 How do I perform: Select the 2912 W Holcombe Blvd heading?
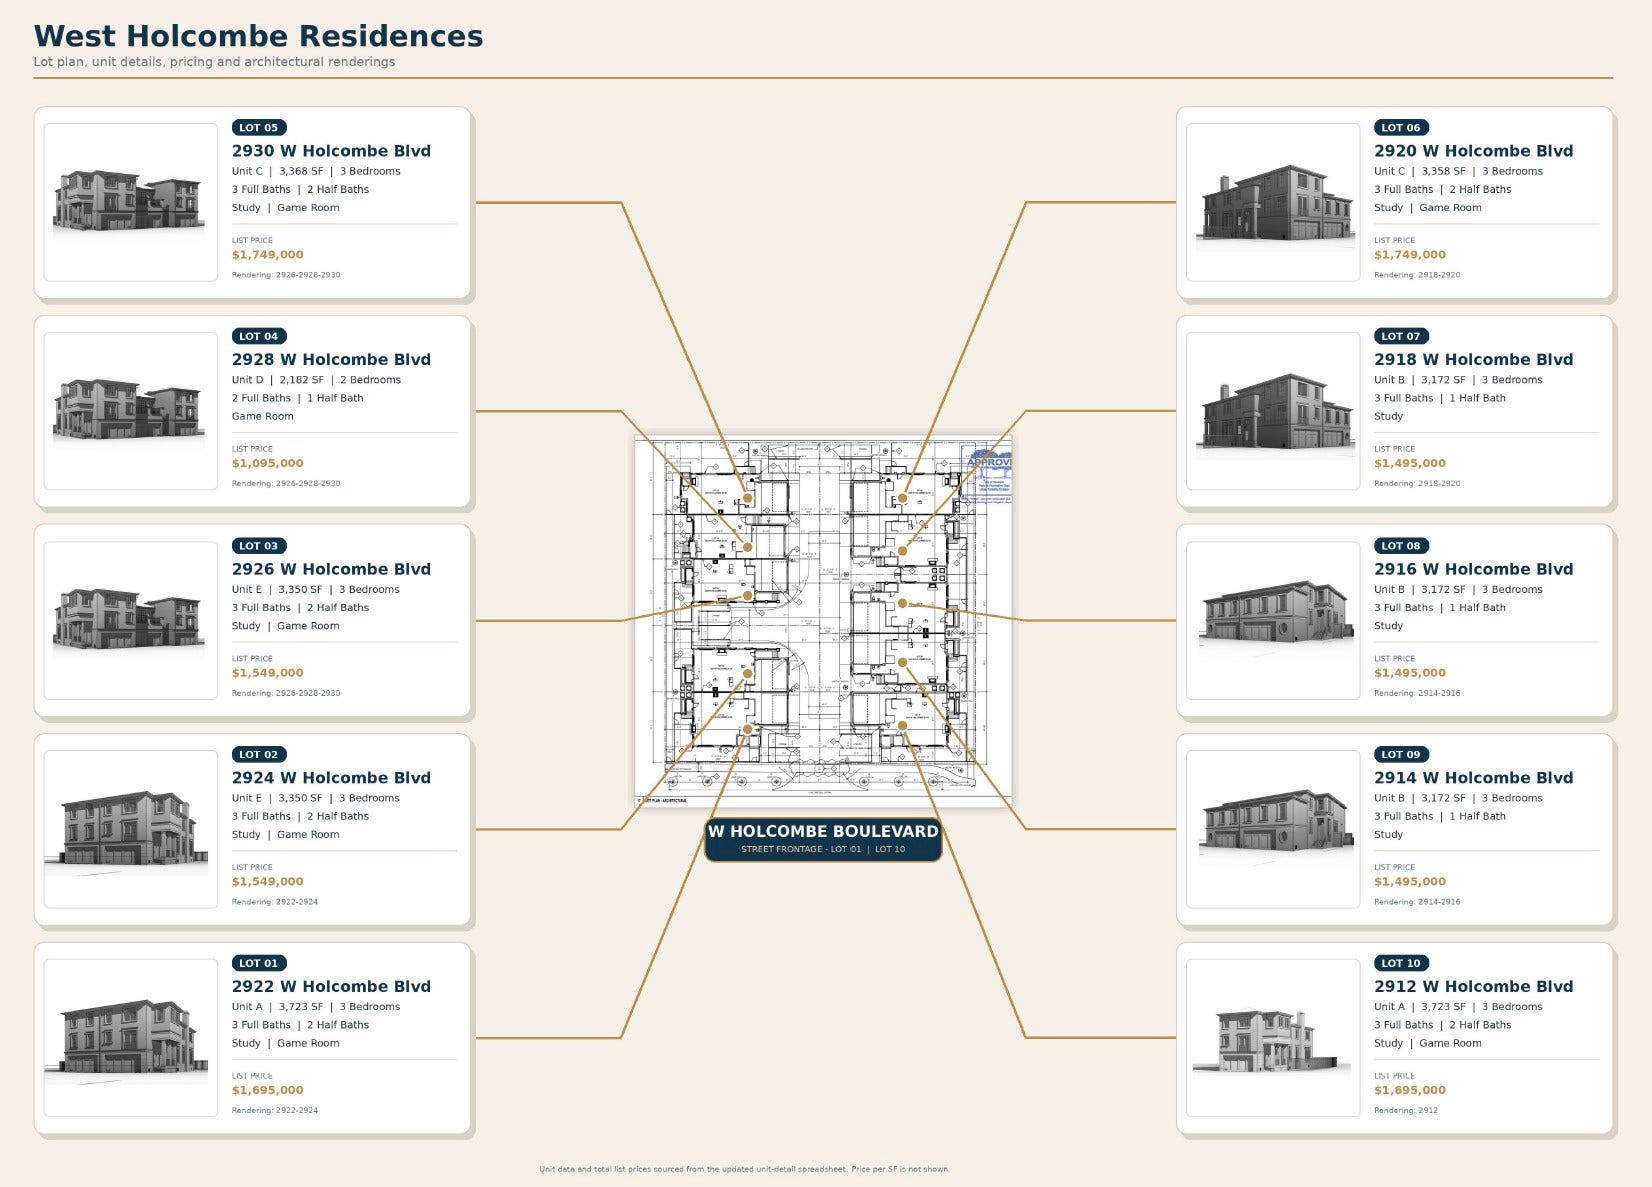1473,986
